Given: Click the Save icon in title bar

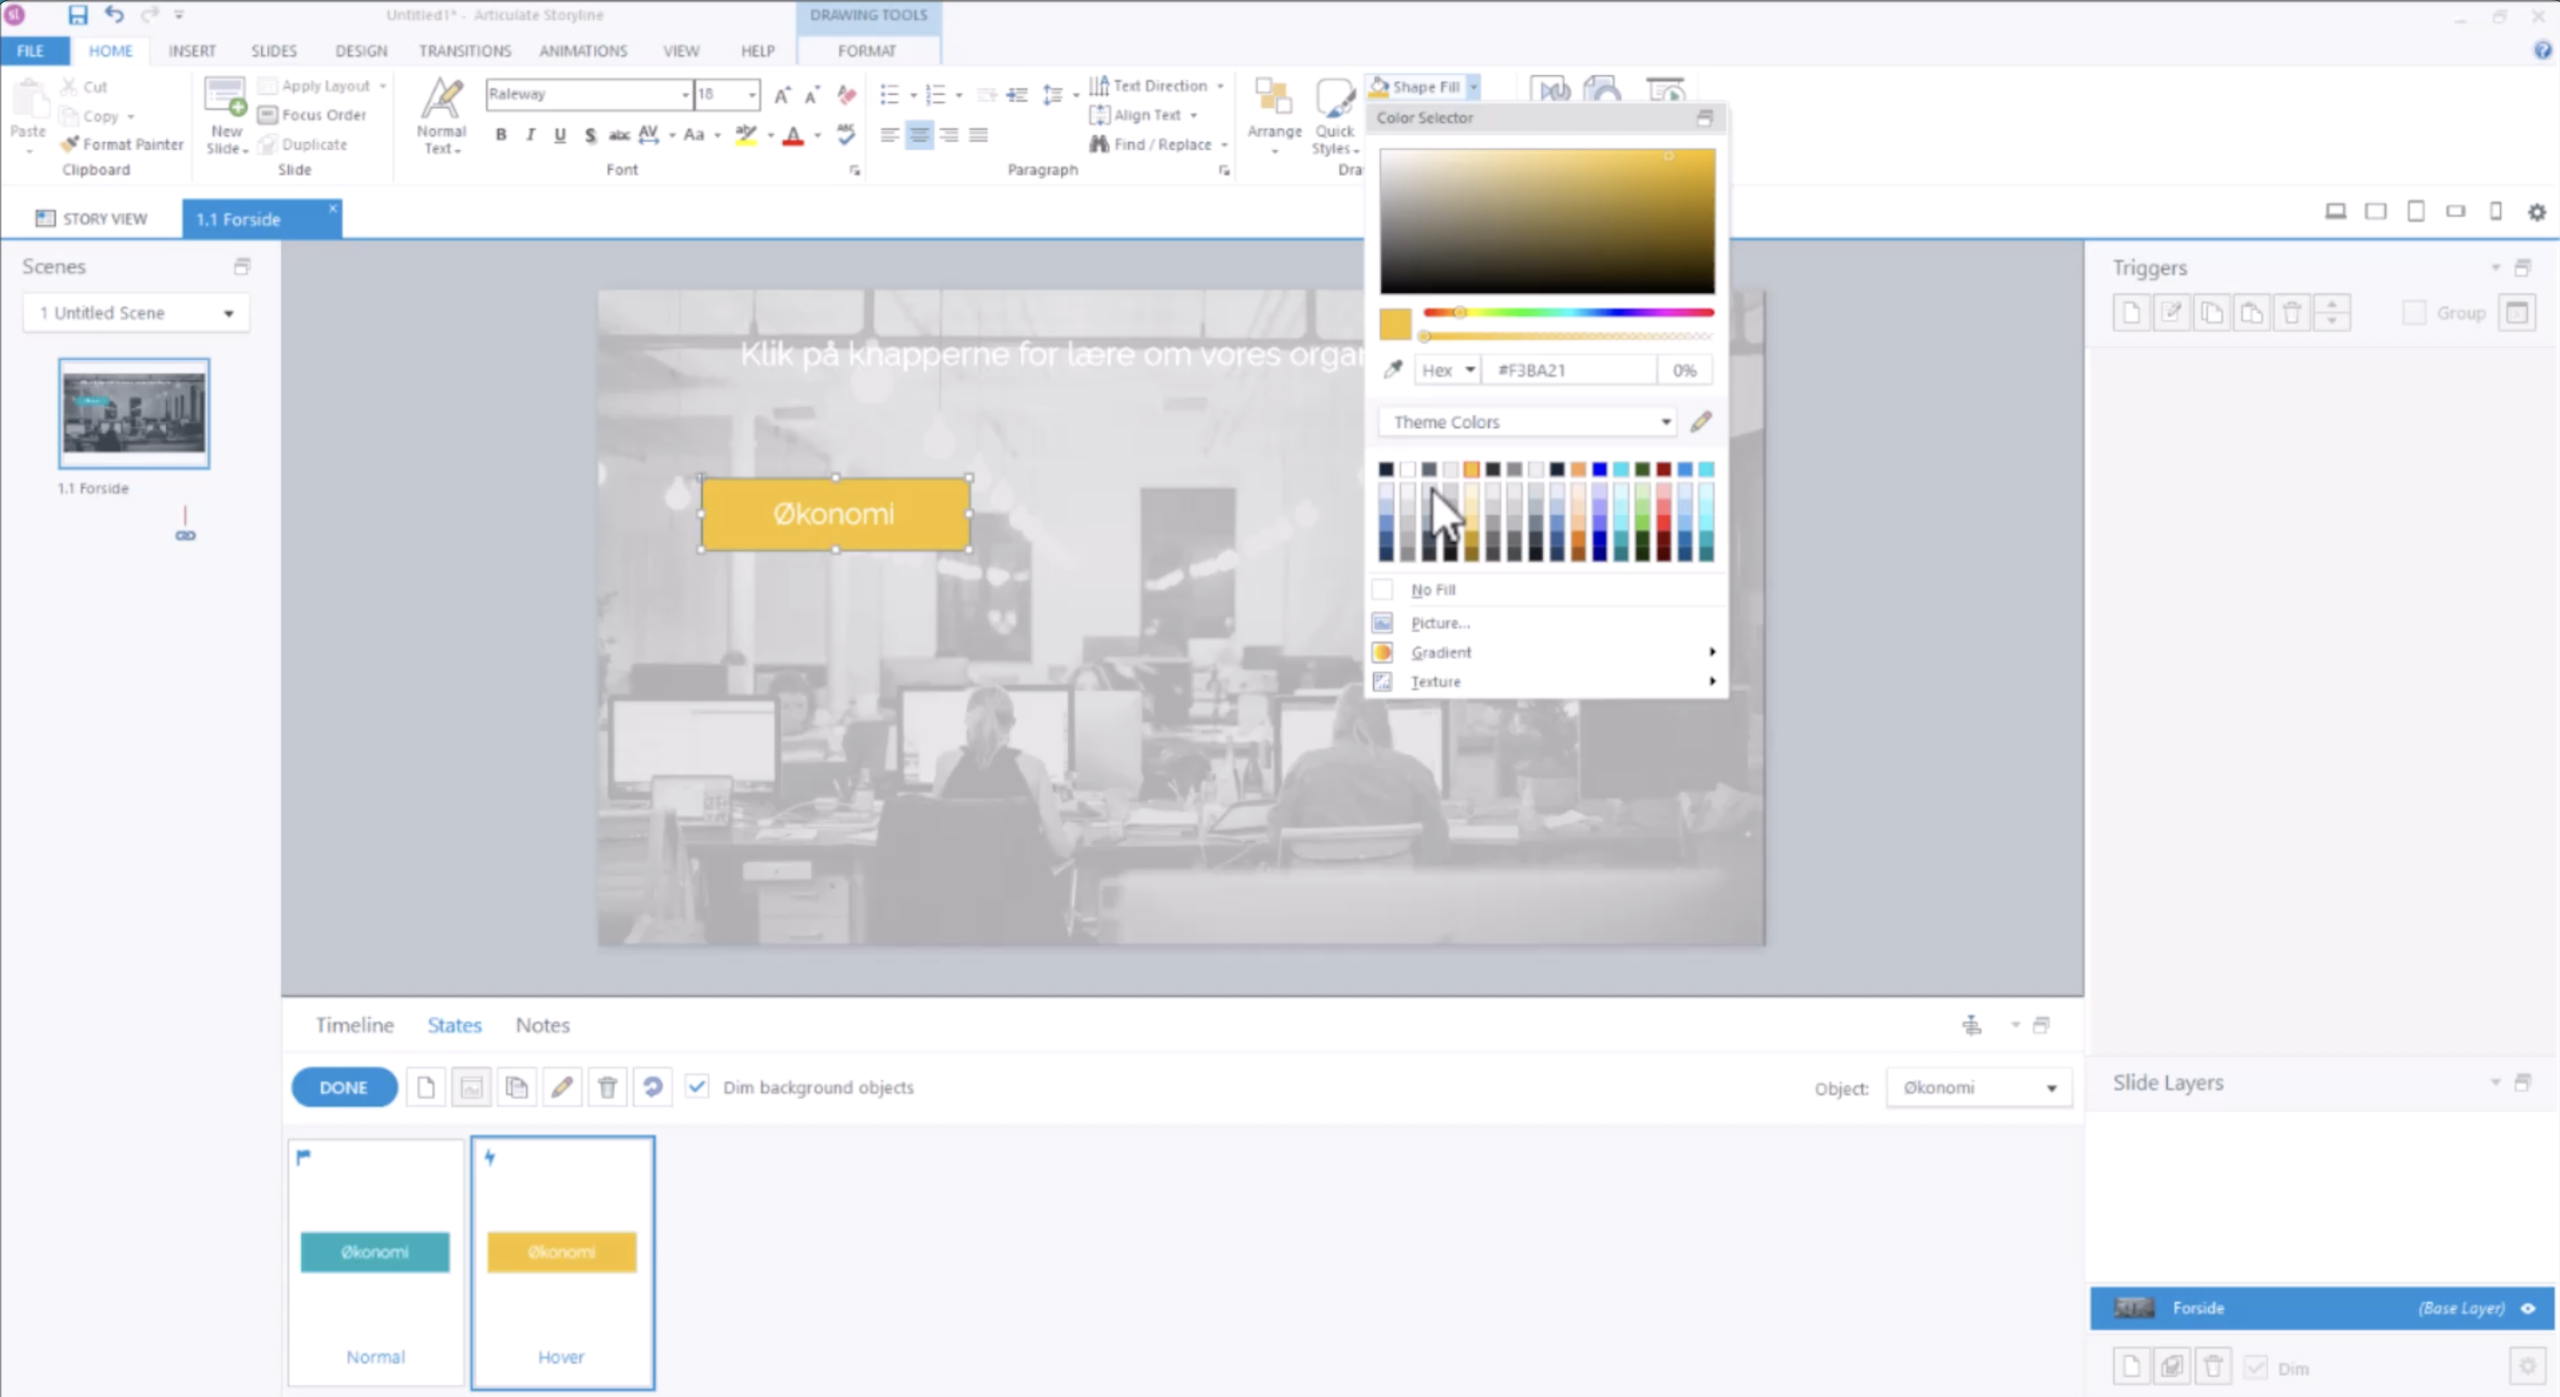Looking at the screenshot, I should coord(77,15).
